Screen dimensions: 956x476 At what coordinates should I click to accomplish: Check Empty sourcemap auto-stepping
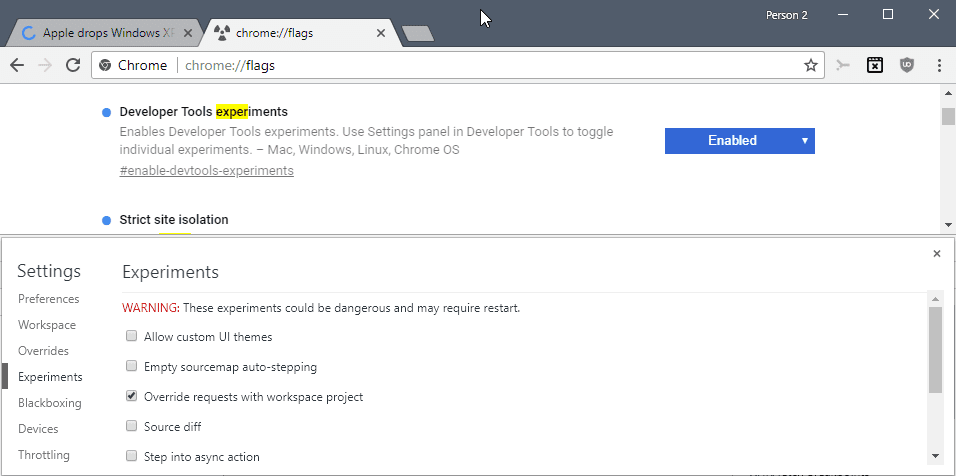(x=131, y=366)
